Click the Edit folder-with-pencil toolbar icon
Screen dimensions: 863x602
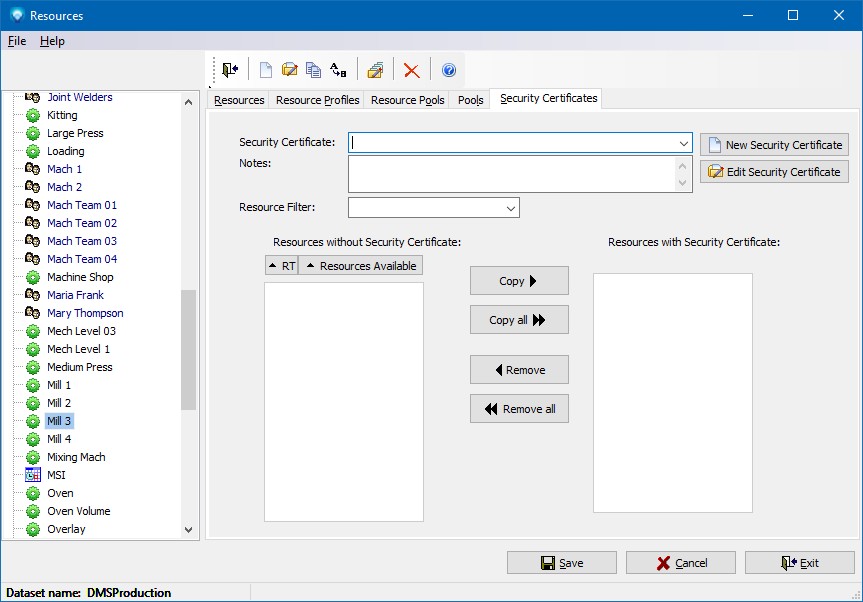(289, 70)
